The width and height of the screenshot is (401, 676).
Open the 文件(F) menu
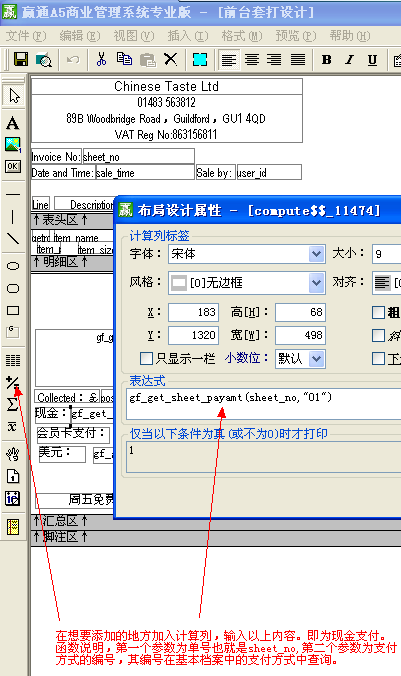[x=26, y=36]
